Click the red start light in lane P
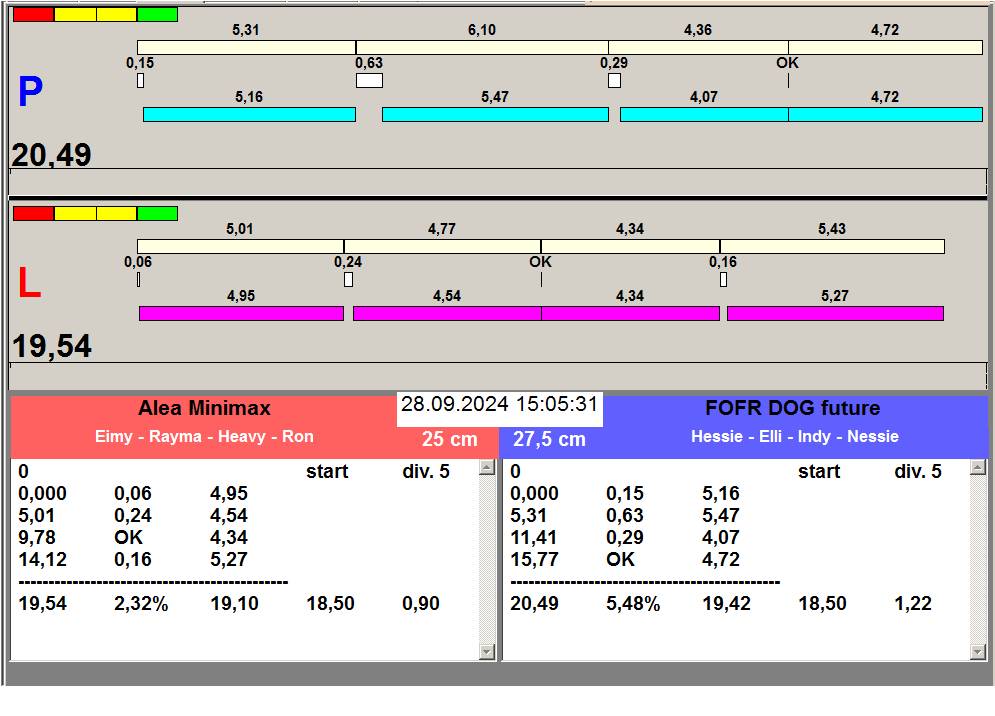 33,15
